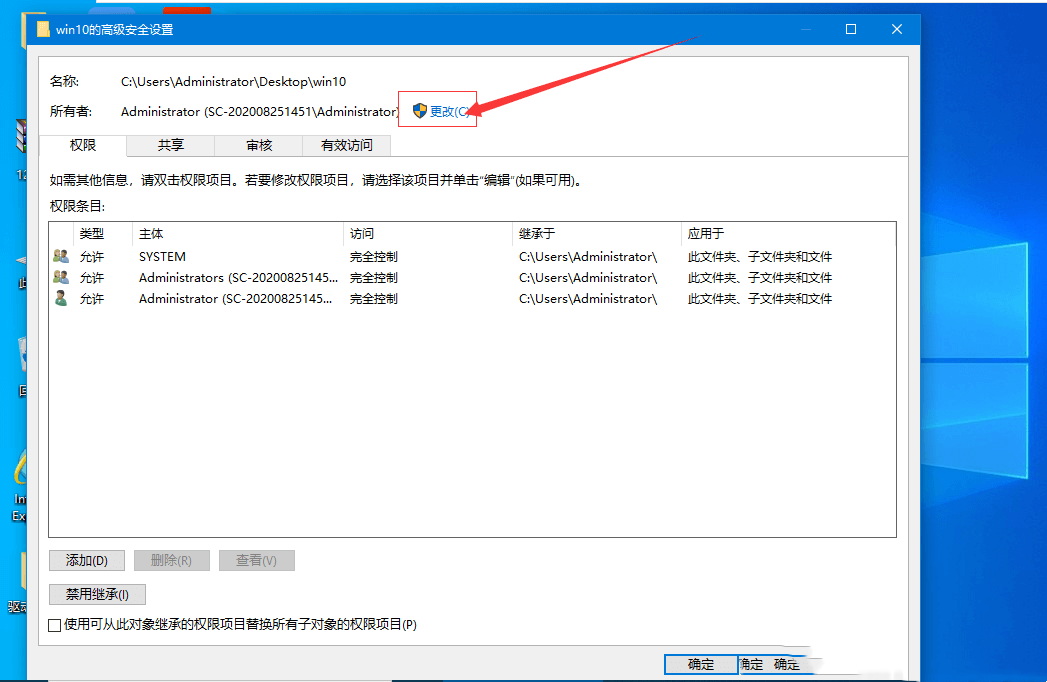Click the 禁用继承 button

click(x=96, y=593)
